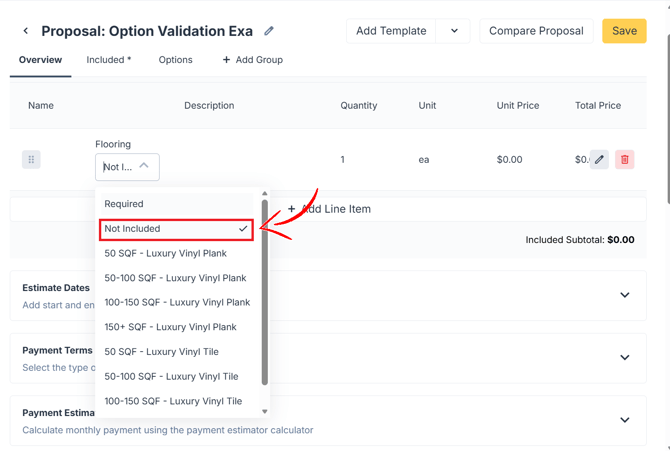
Task: Click dropdown scroll down arrow
Action: pos(265,412)
